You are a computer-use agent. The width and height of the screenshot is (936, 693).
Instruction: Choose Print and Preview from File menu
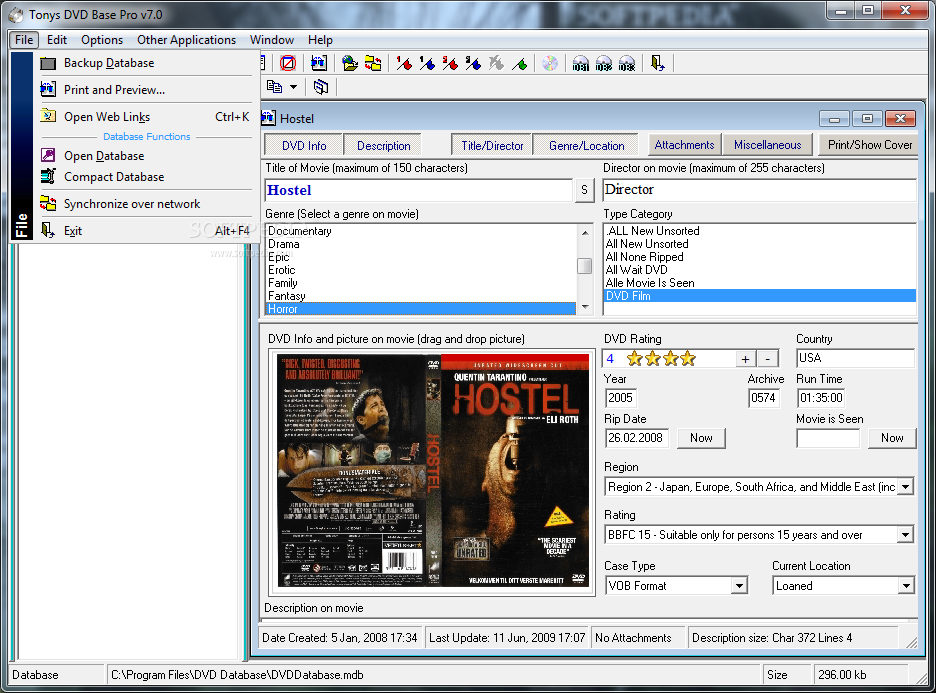[146, 90]
